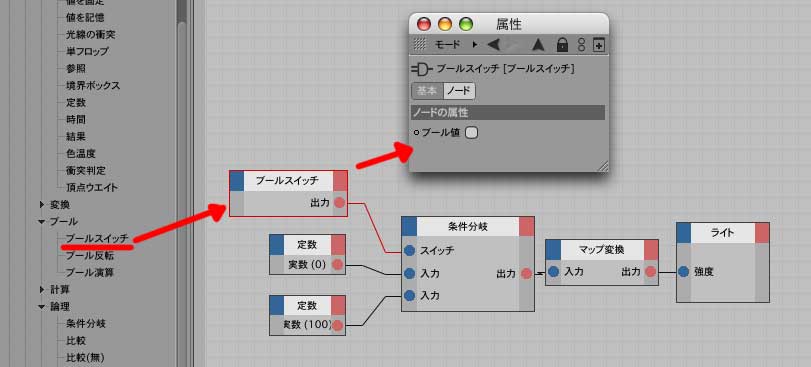The width and height of the screenshot is (811, 367).
Task: Select ブール演算 in the node tree
Action: tap(90, 272)
